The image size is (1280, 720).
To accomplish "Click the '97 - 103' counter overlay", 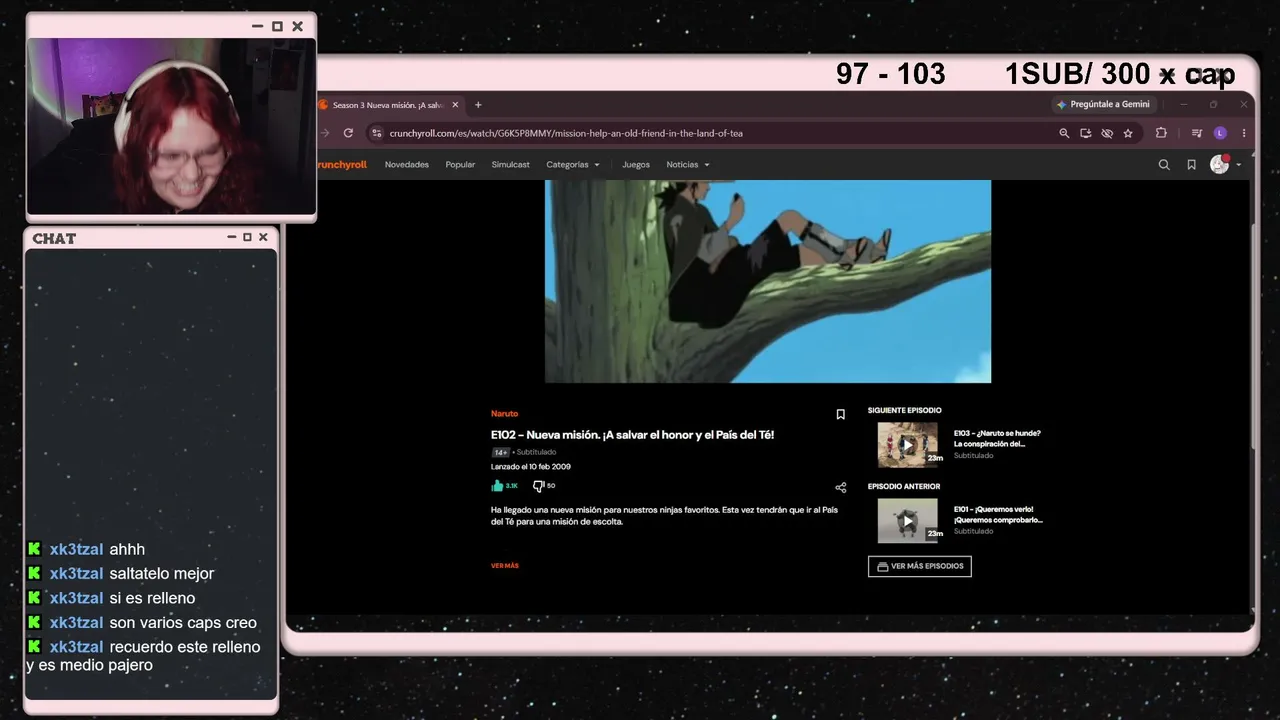I will click(x=891, y=74).
